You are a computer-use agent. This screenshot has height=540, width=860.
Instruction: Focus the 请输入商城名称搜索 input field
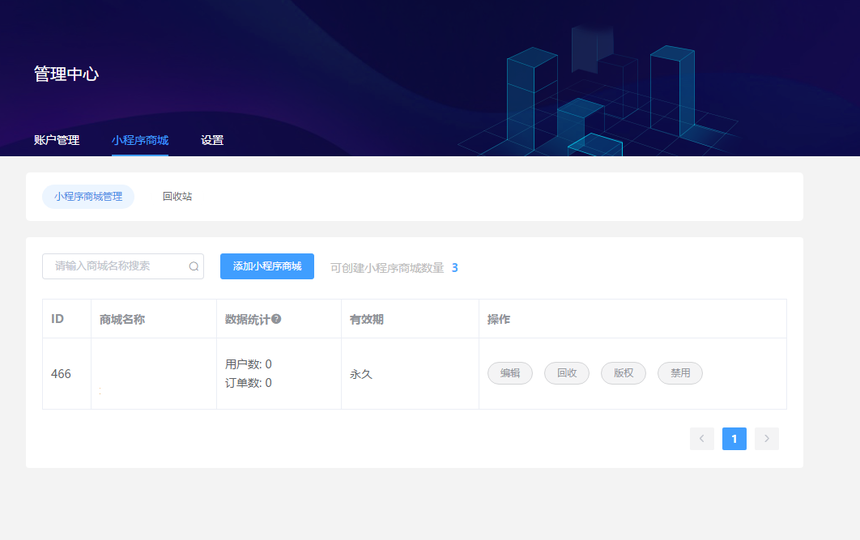pos(115,266)
